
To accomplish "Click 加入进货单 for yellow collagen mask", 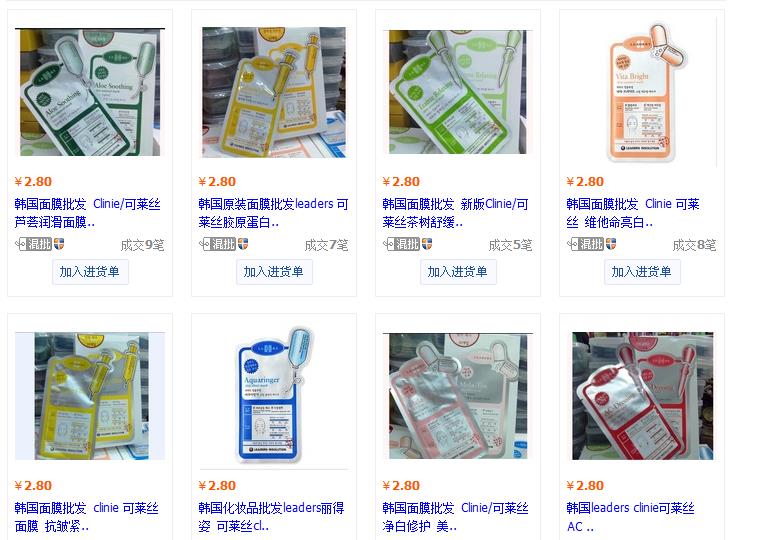I will pos(274,272).
